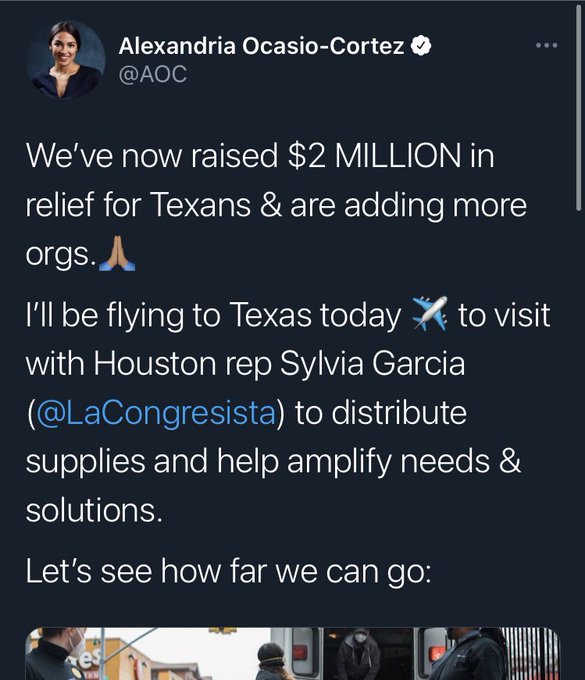This screenshot has height=680, width=585.
Task: Click the Alexandria Ocasio-Cortez display name
Action: coord(261,46)
